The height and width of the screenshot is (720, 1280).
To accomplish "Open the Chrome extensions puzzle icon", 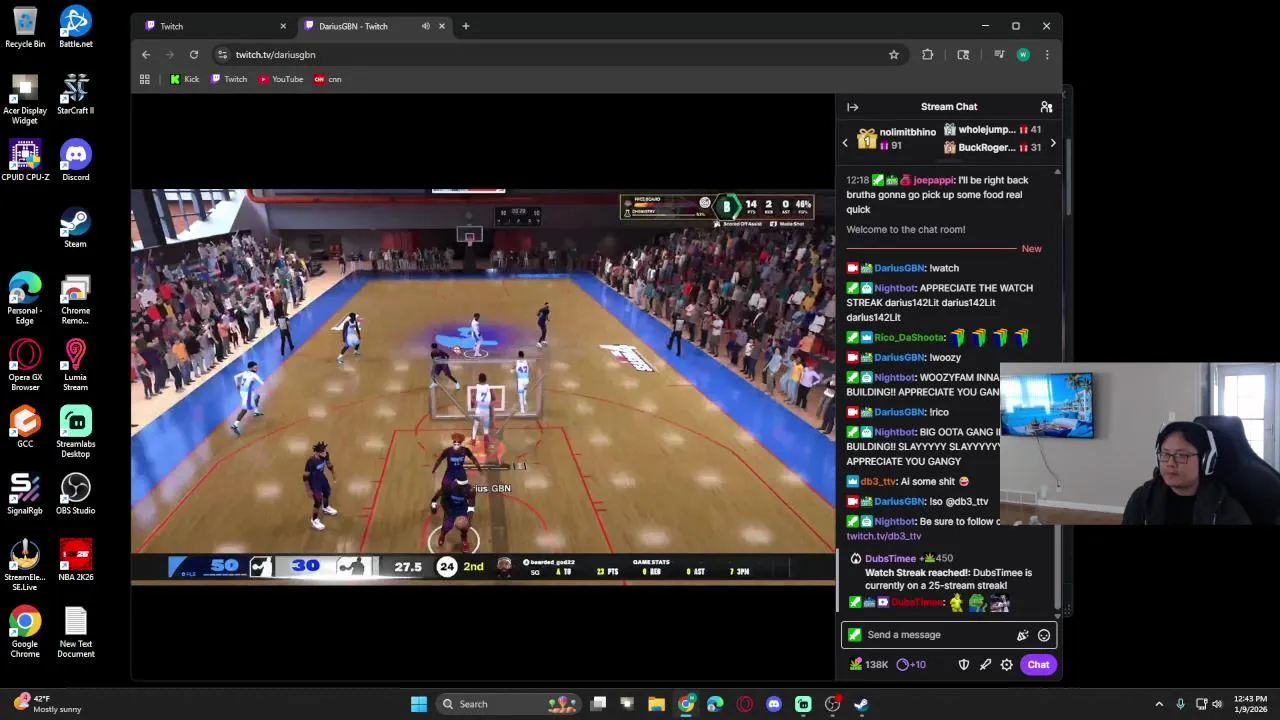I will pos(928,55).
